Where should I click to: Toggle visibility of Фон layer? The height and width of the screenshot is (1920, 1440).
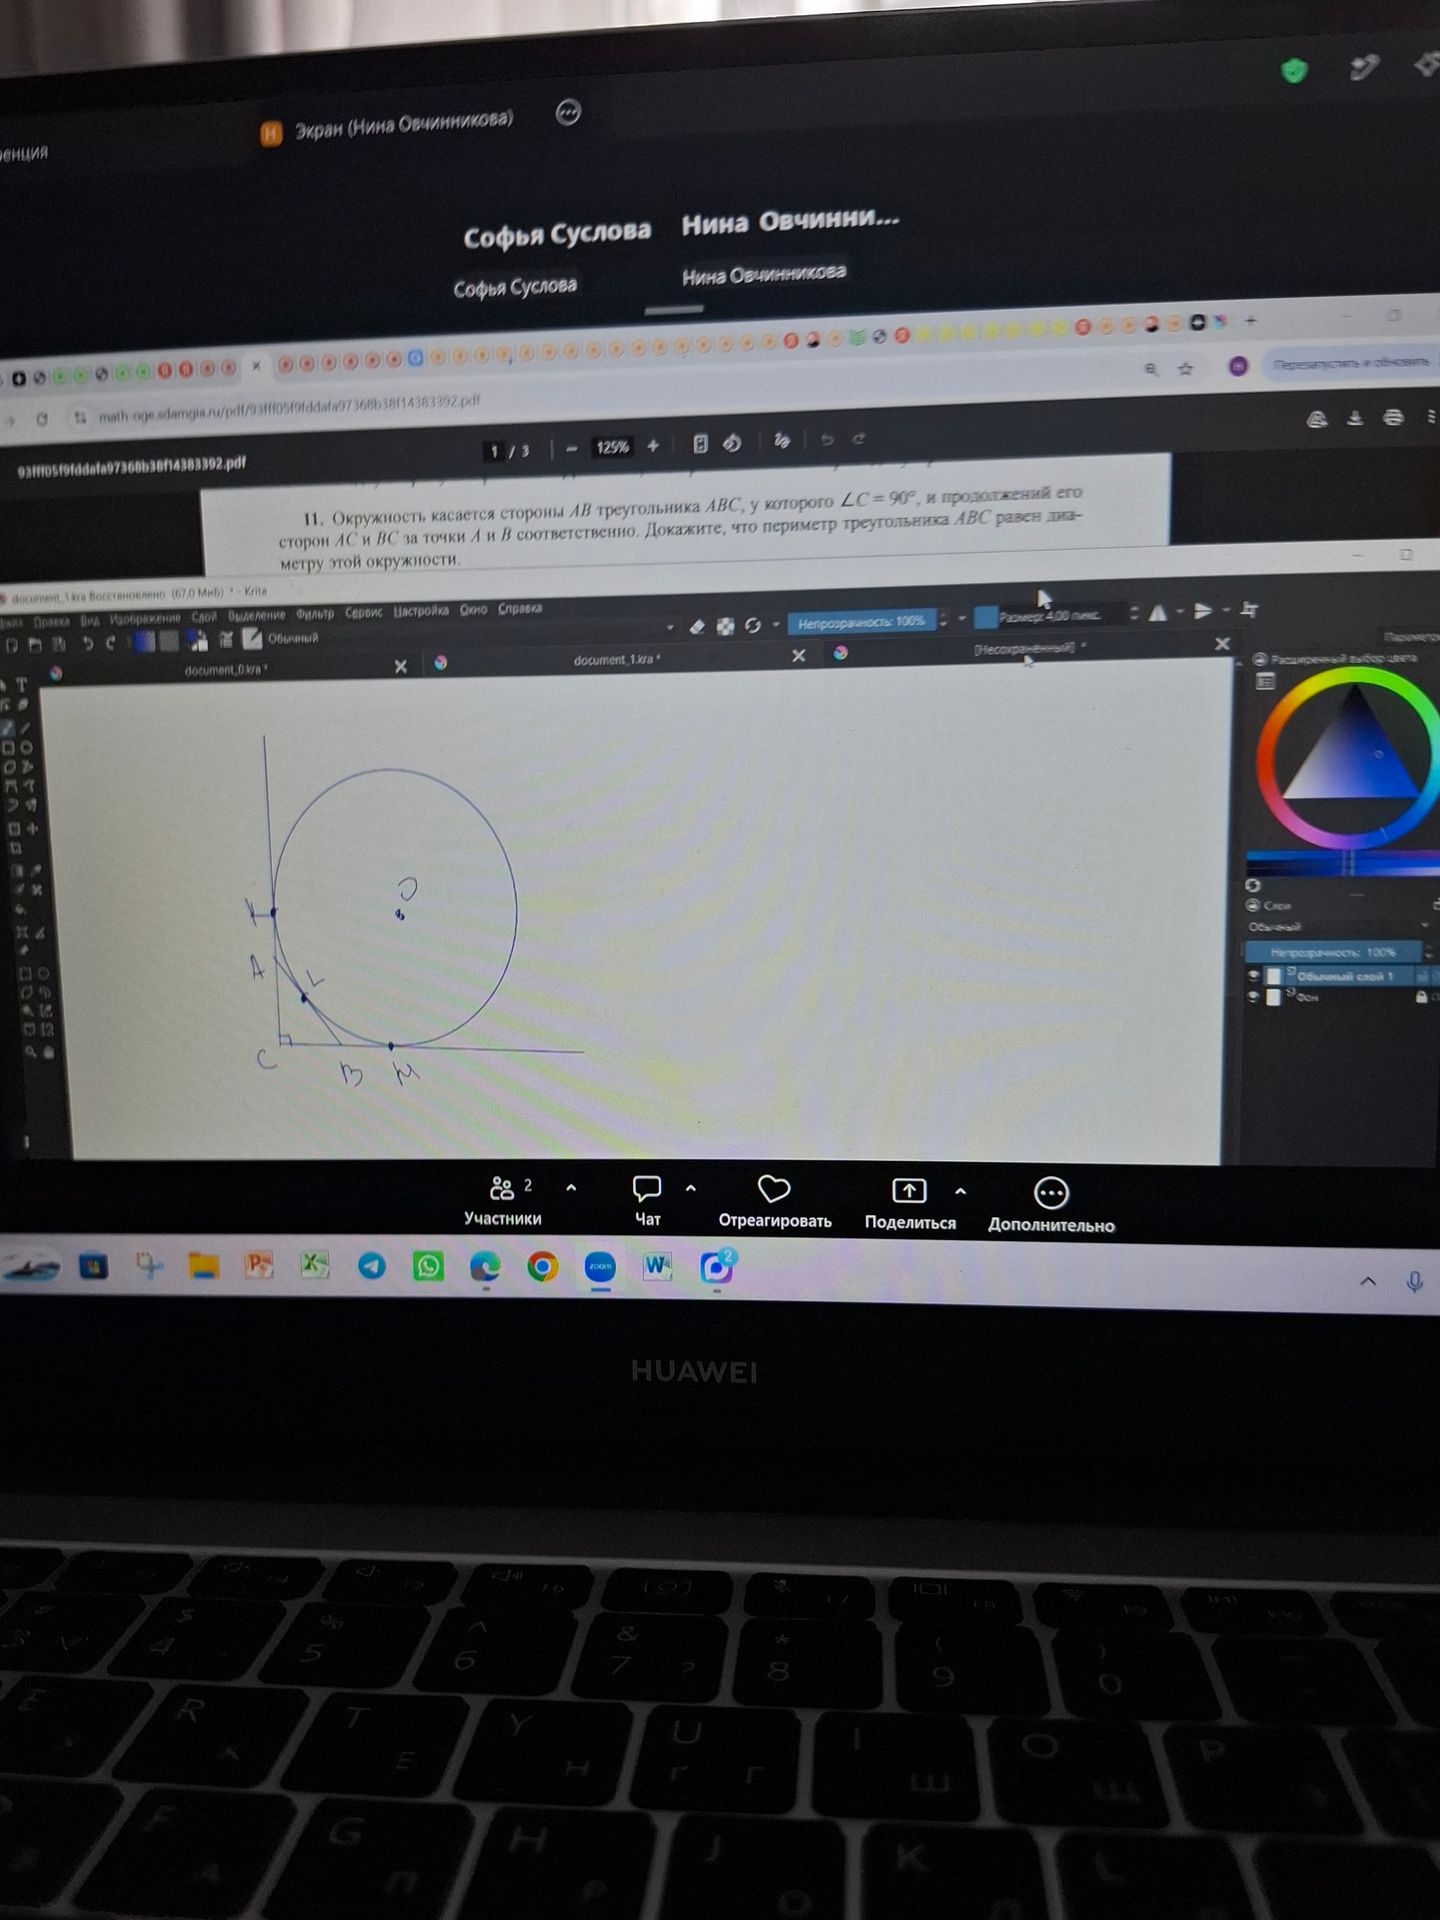pos(1254,997)
